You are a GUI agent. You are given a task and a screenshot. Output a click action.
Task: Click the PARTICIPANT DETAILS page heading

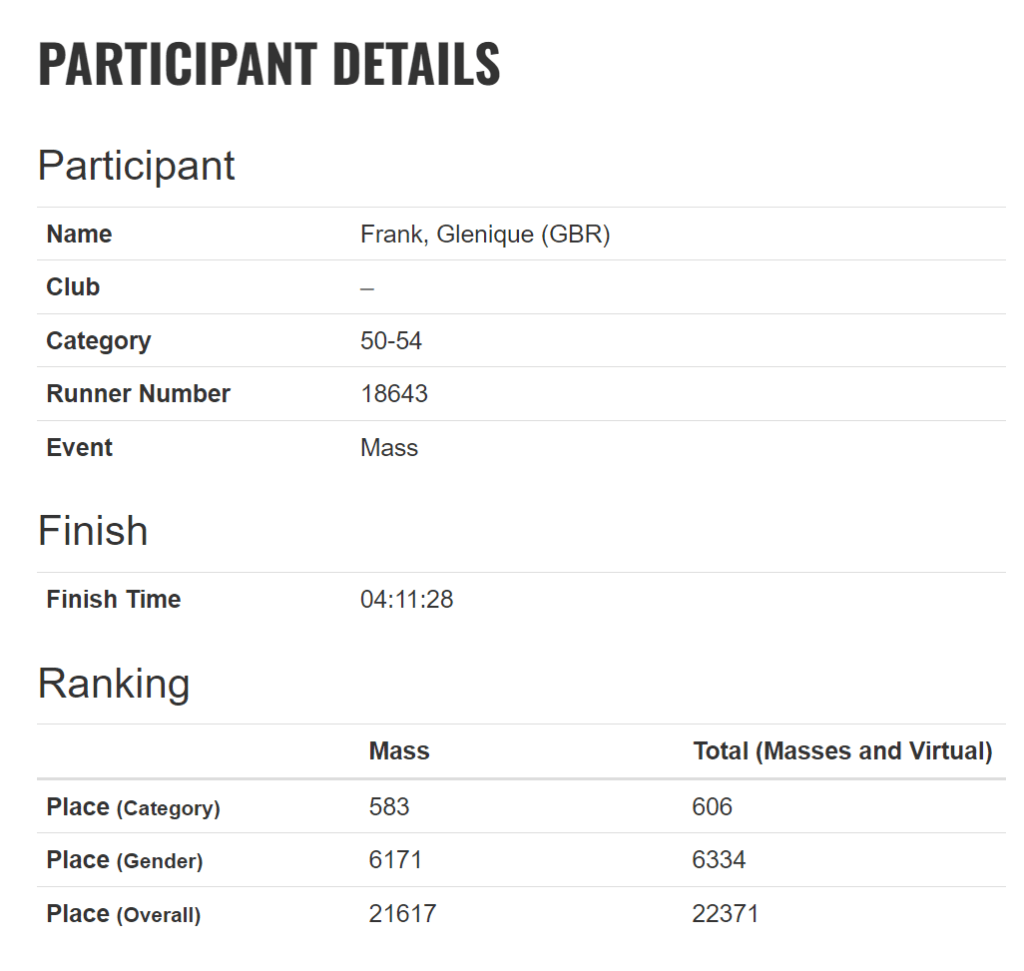[269, 64]
